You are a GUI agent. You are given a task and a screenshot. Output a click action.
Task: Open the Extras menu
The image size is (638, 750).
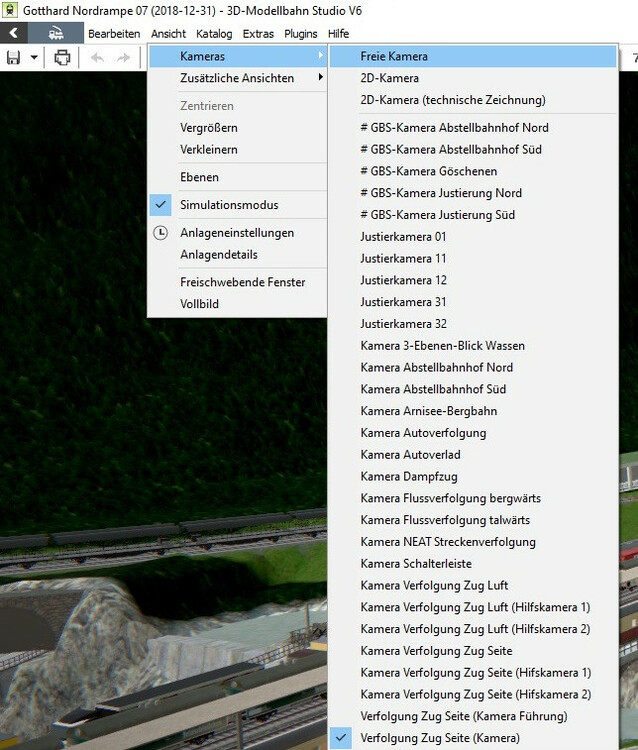coord(258,33)
